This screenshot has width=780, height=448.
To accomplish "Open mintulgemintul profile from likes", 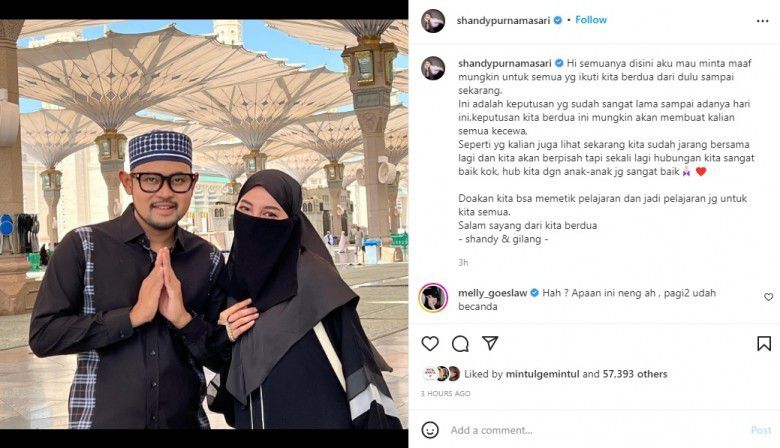I will (x=542, y=374).
